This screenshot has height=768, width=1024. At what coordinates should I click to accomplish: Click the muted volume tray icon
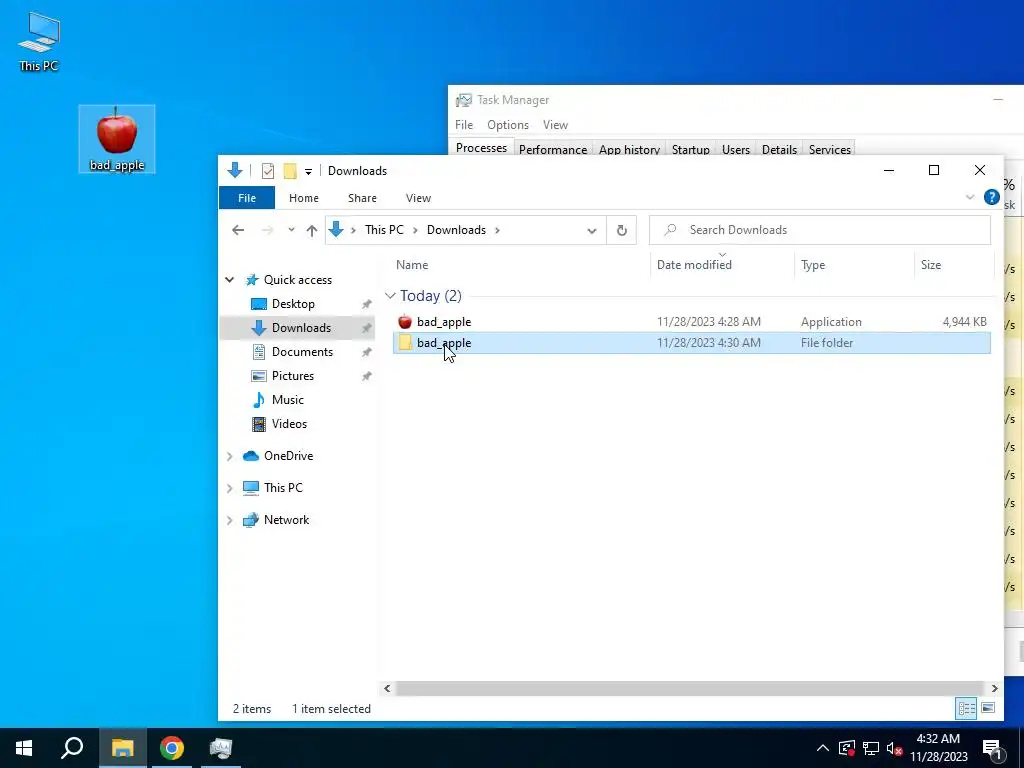tap(895, 748)
